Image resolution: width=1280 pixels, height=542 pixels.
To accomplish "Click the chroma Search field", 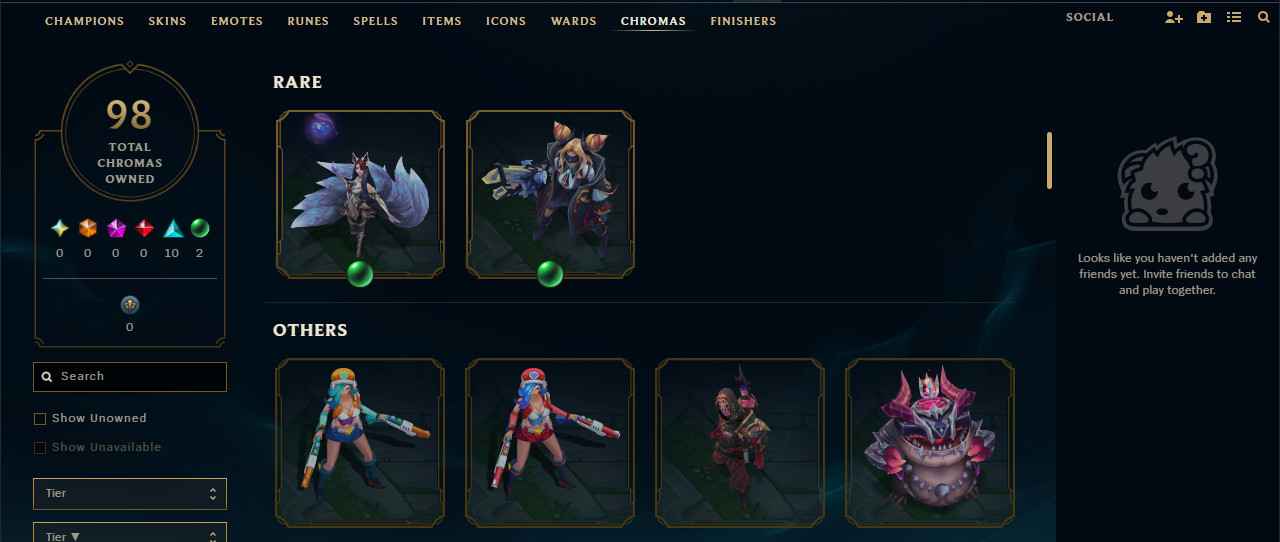I will [130, 376].
